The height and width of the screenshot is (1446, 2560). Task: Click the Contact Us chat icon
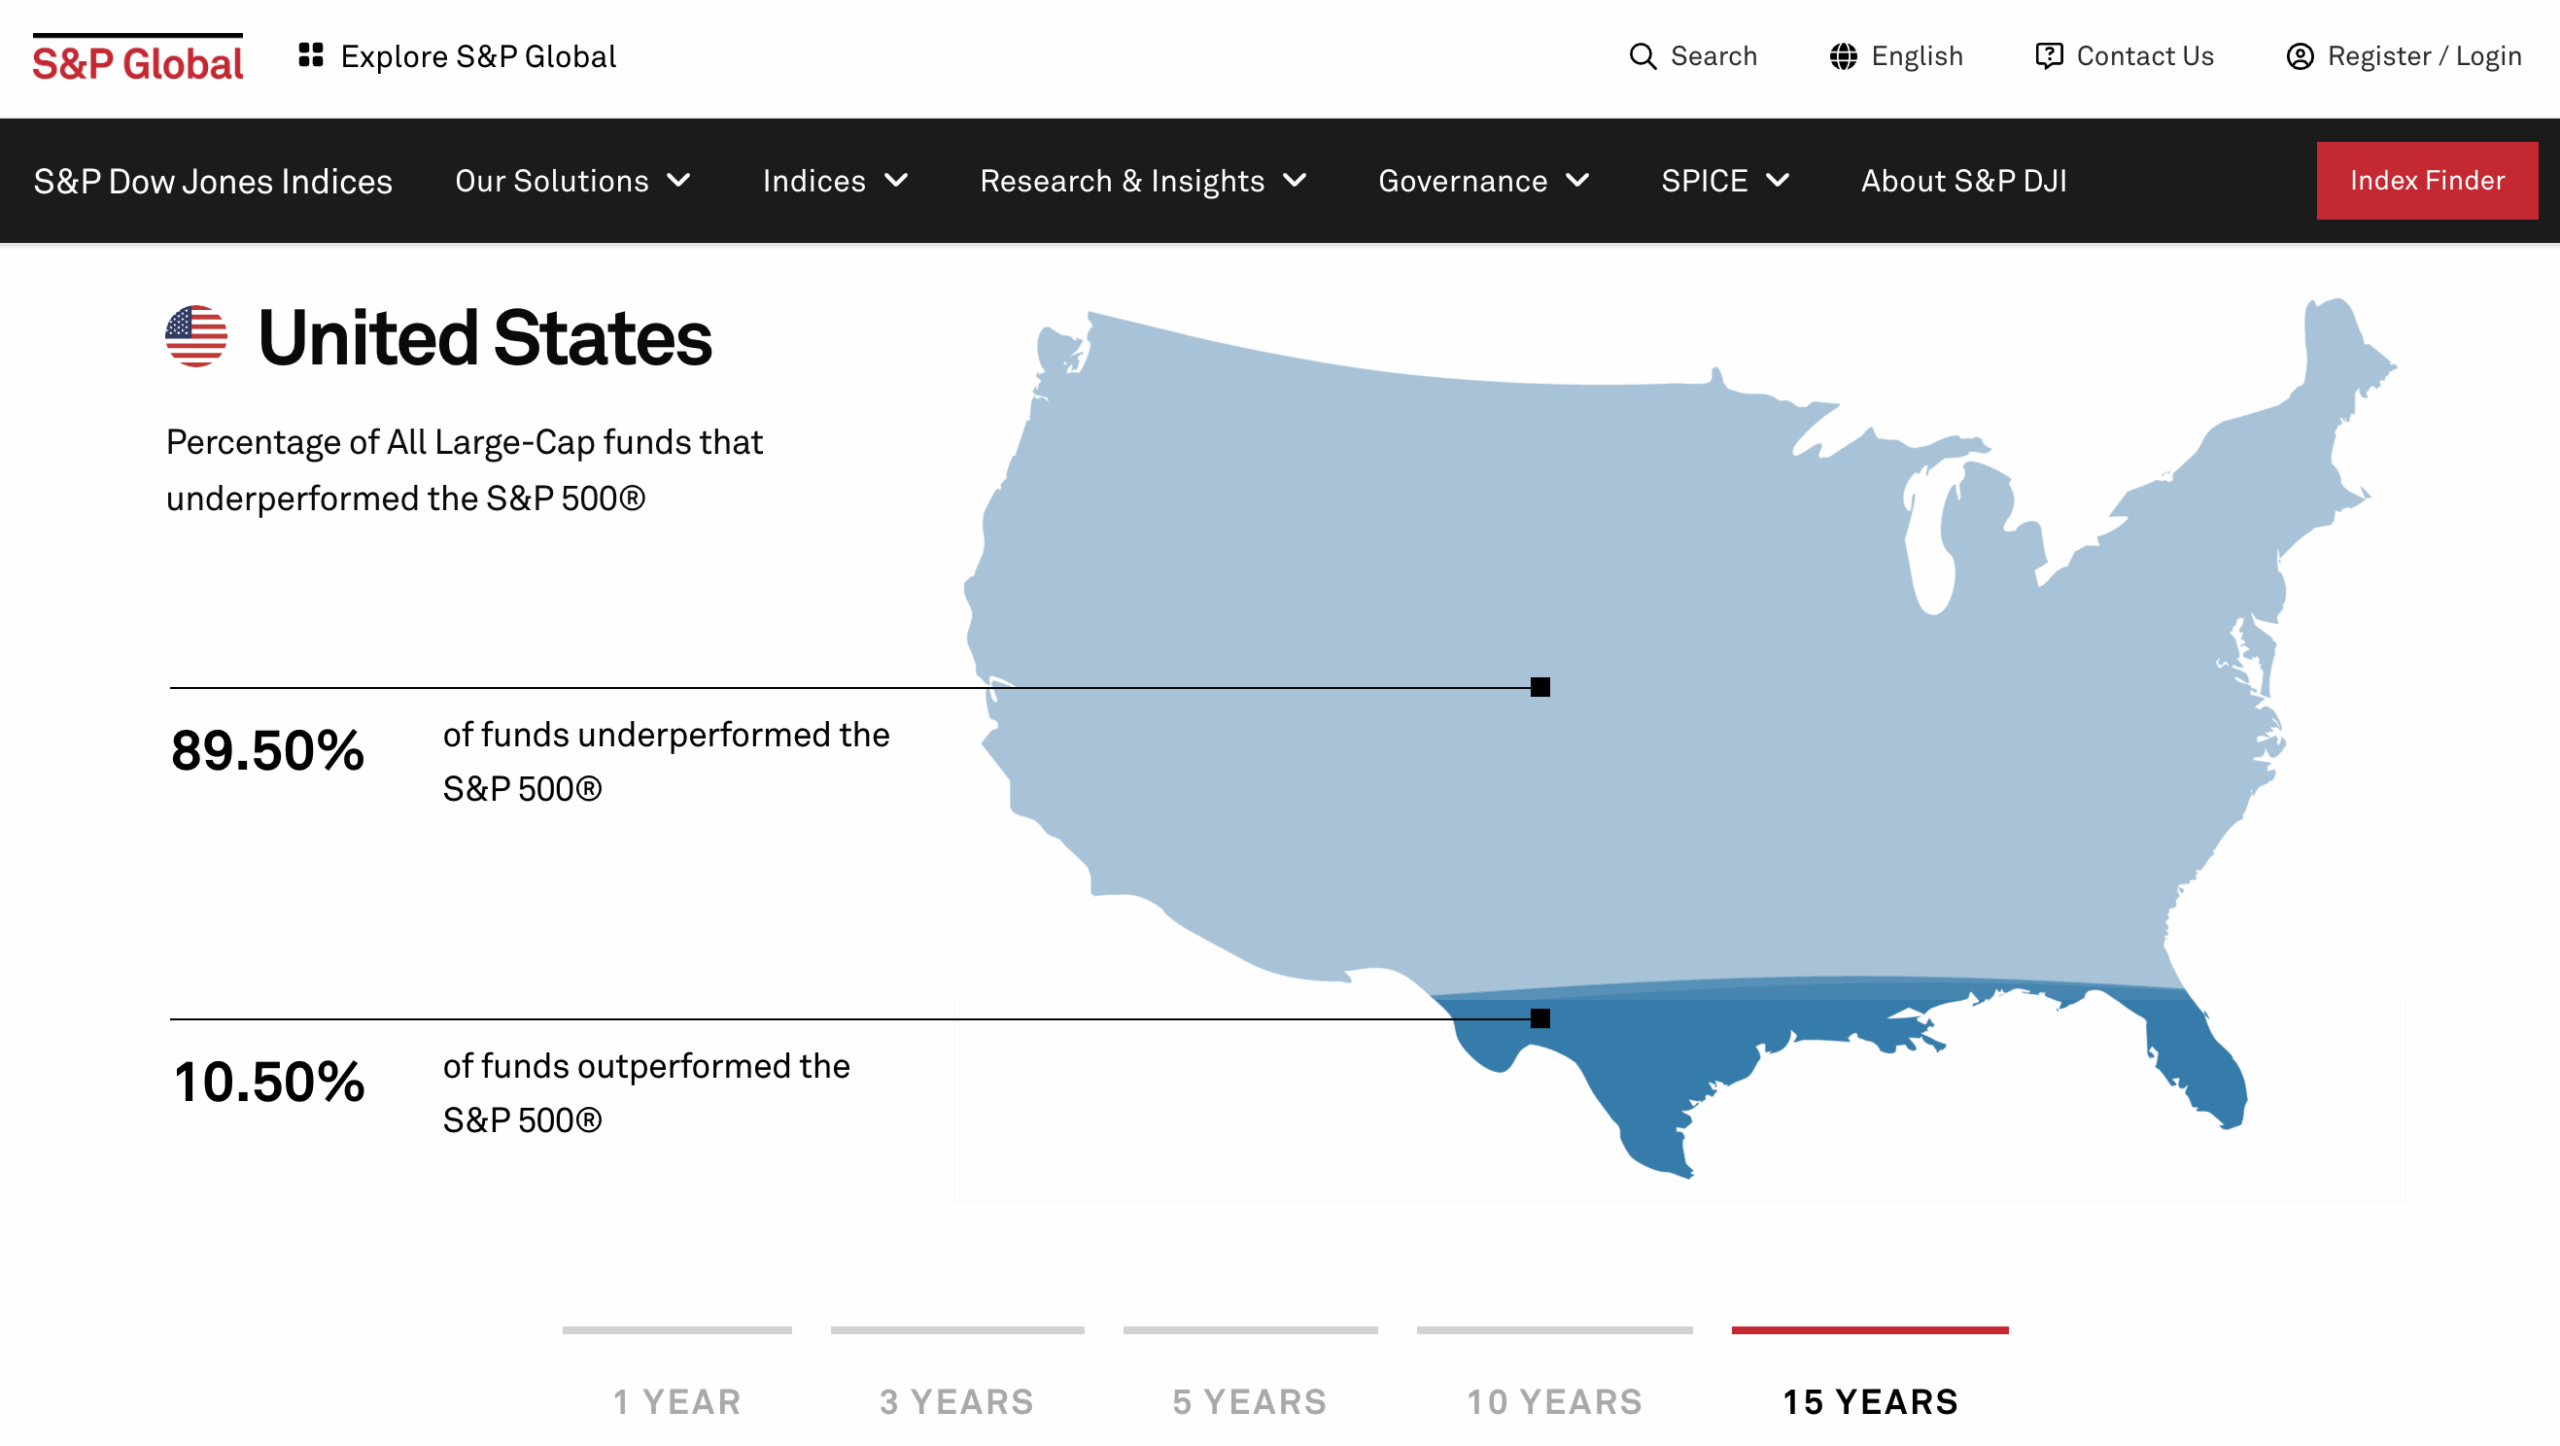pyautogui.click(x=2049, y=56)
